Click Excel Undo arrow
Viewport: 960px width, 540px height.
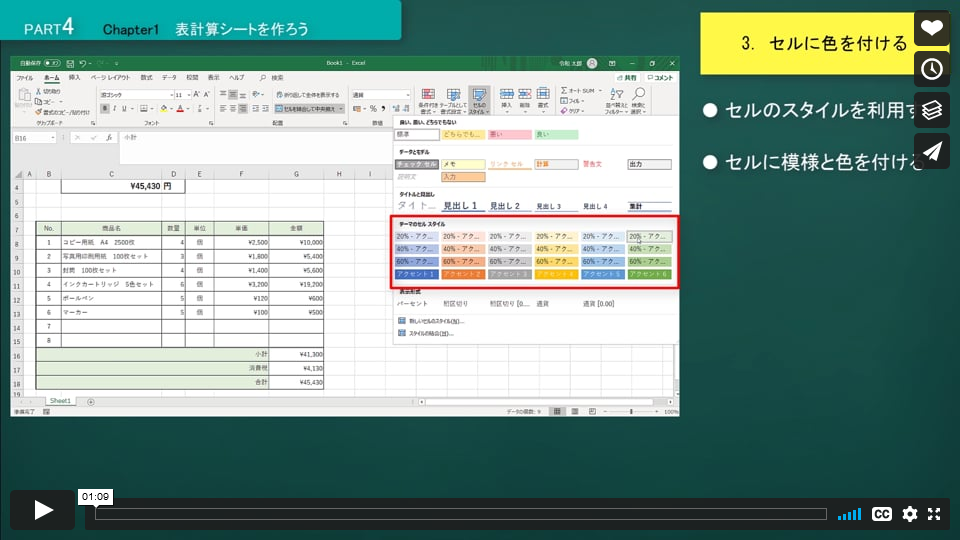click(83, 63)
